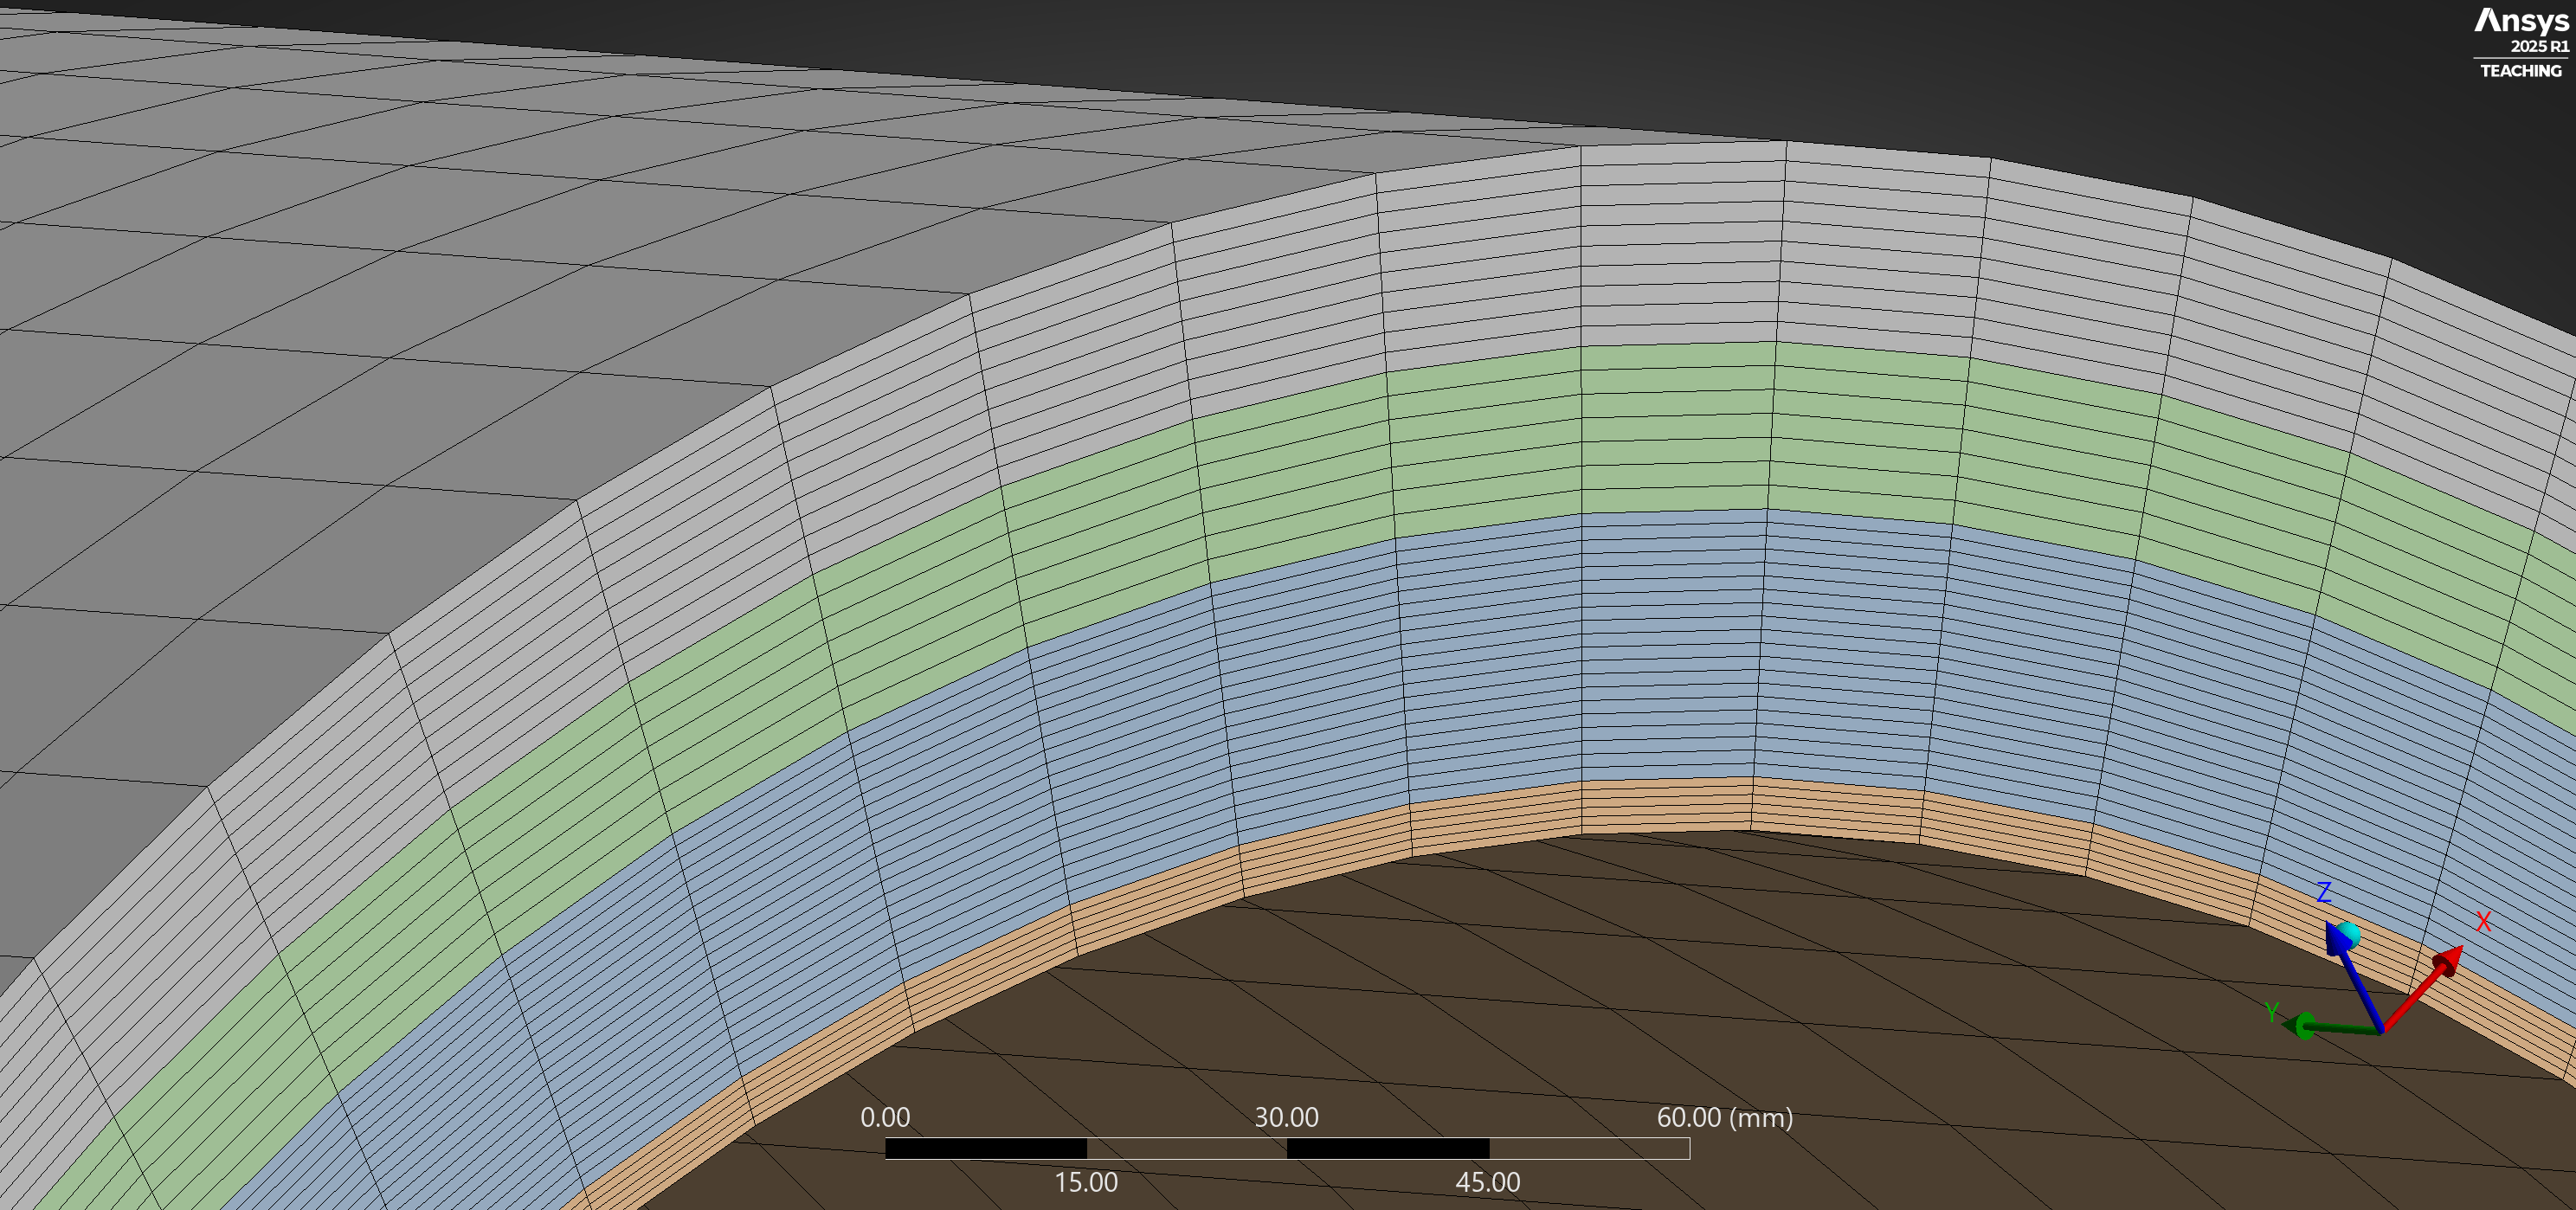Click the green Y label near triad
This screenshot has height=1210, width=2576.
tap(2272, 1012)
